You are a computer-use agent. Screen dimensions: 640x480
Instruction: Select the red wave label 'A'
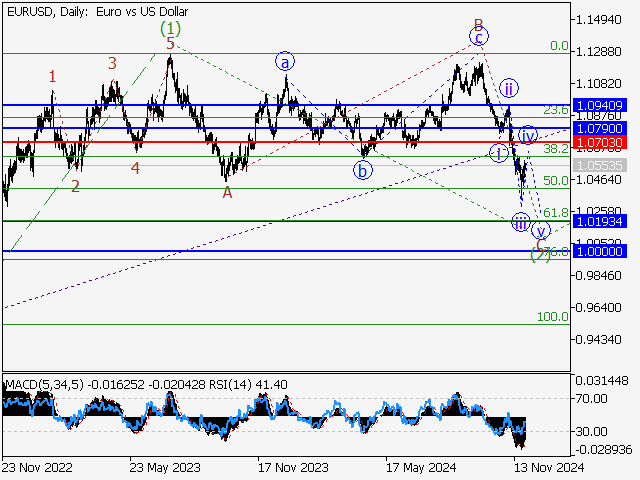(x=228, y=192)
